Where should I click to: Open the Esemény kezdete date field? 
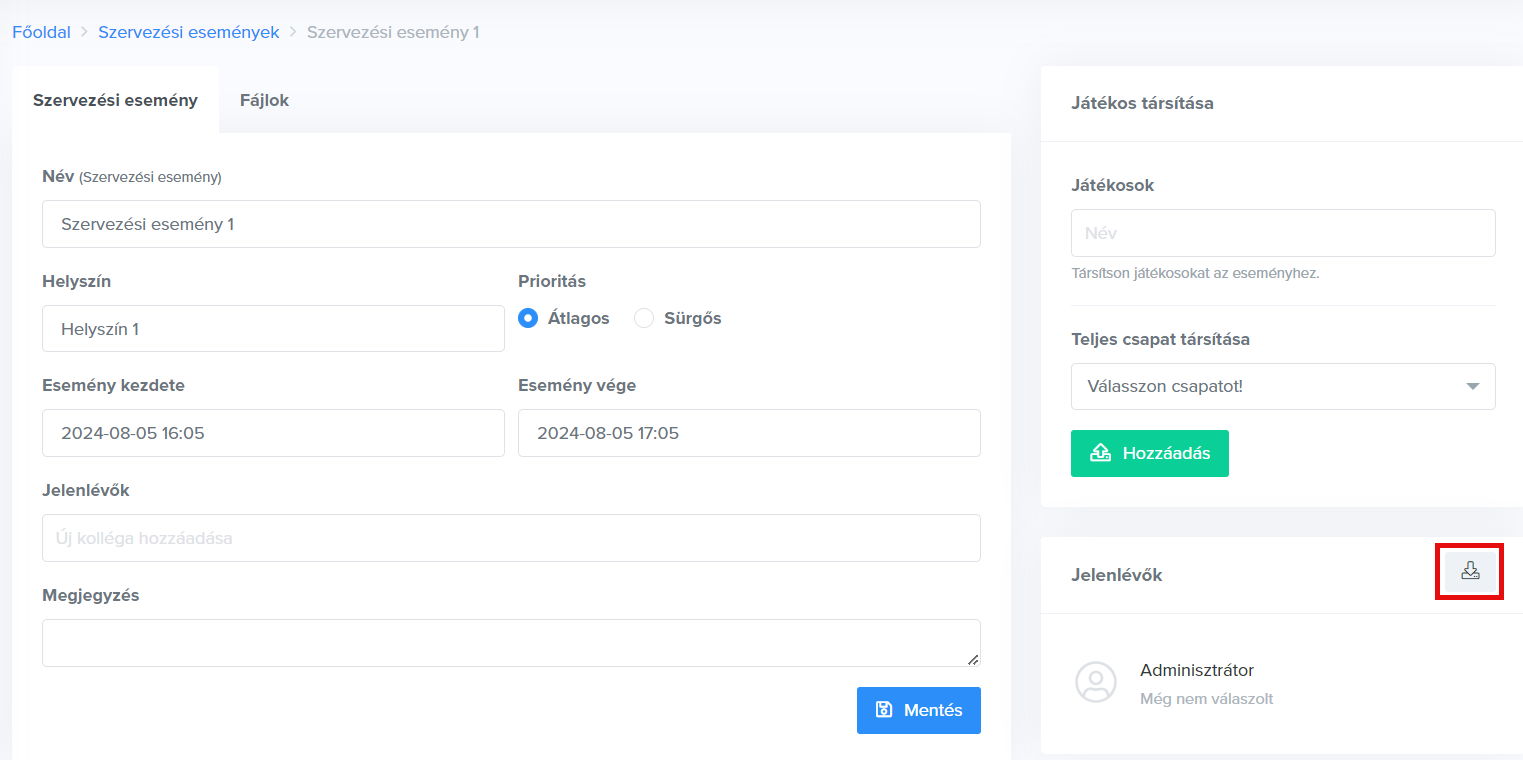click(x=272, y=433)
